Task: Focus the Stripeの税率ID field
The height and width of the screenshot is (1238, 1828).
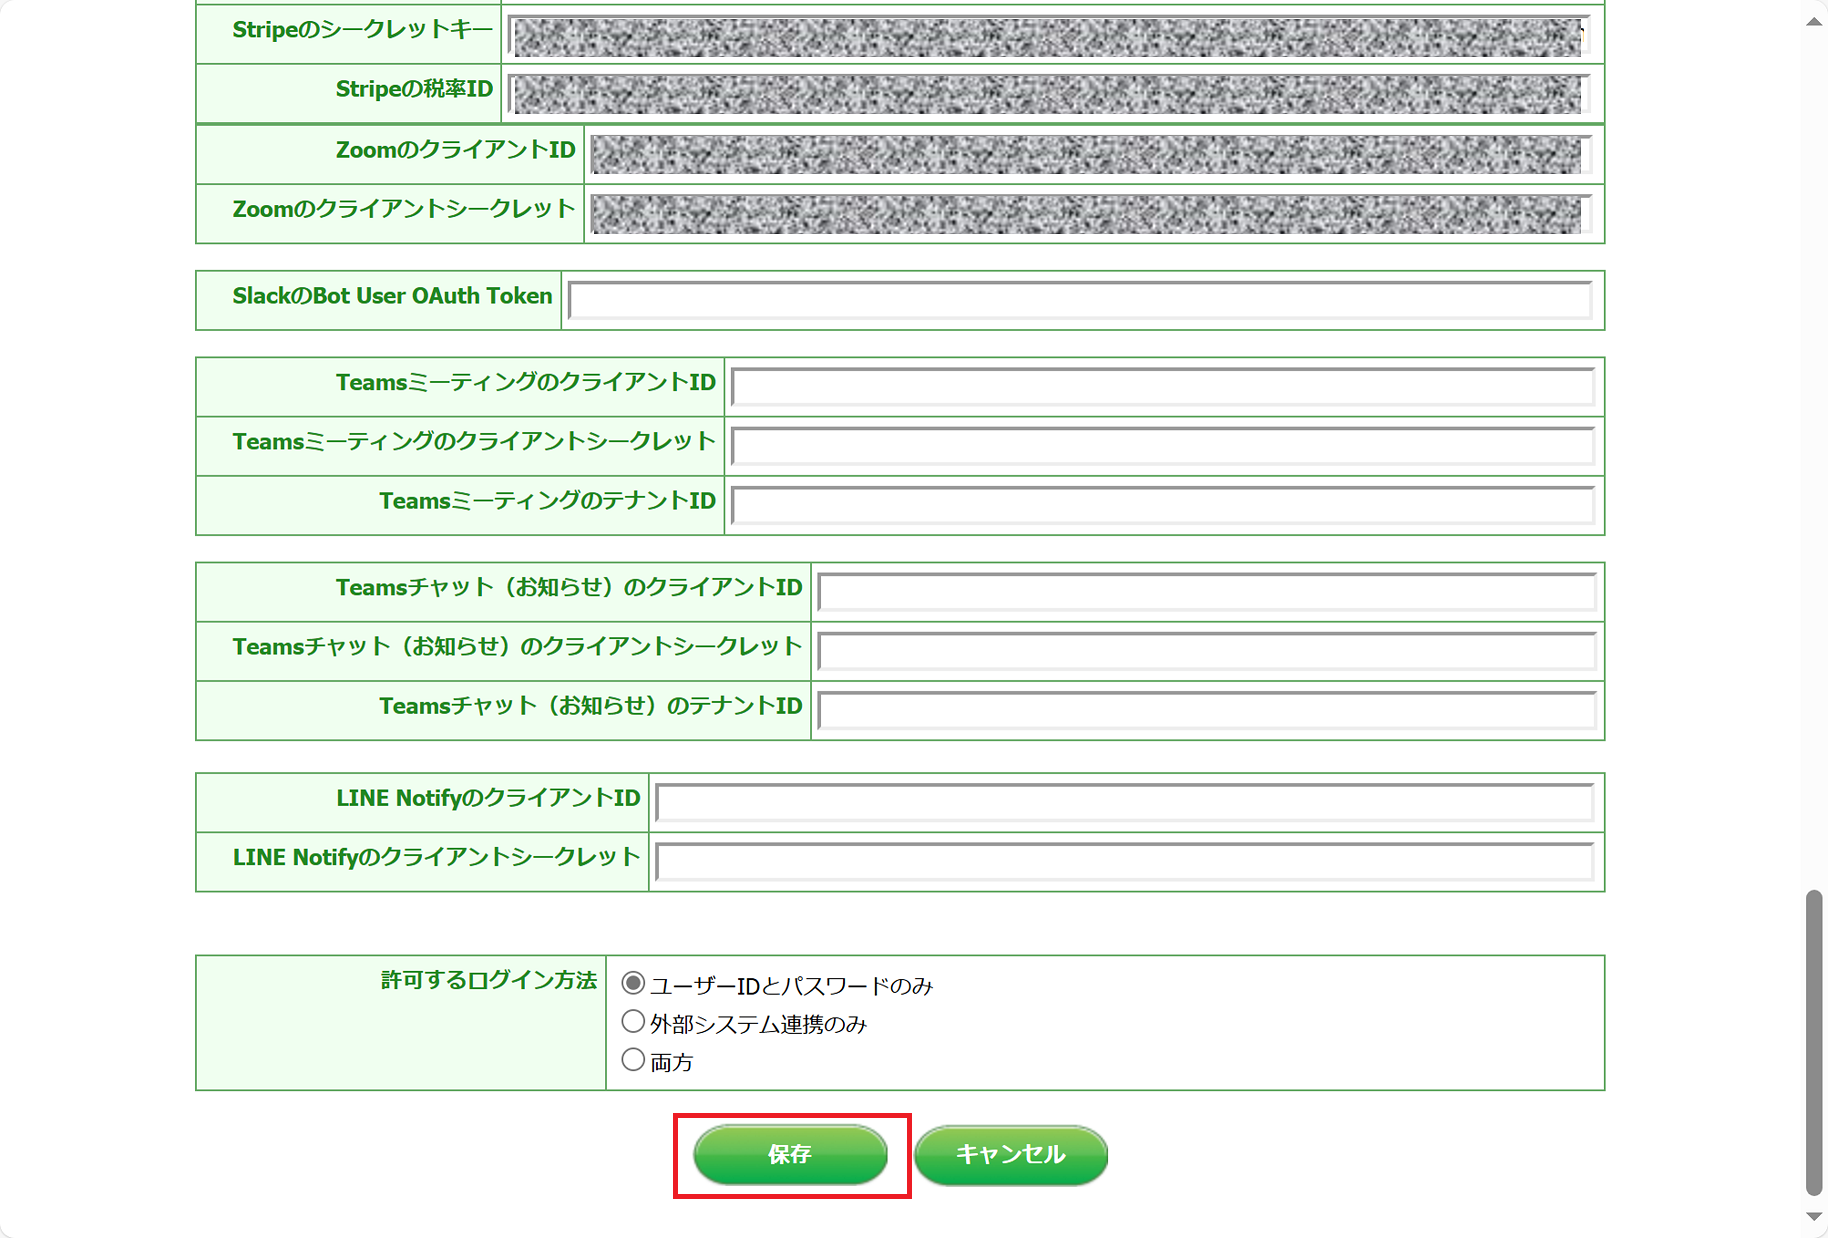Action: [1049, 95]
